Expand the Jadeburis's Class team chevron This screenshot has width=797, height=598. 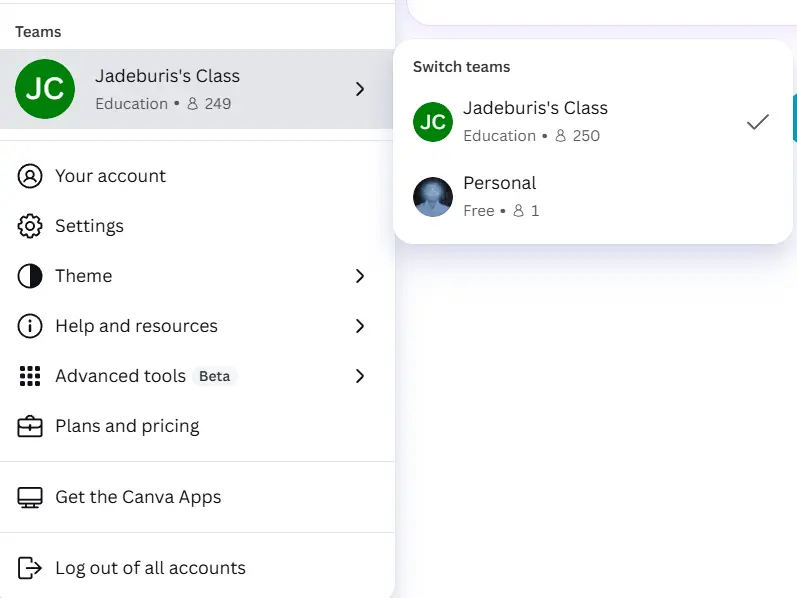coord(360,89)
